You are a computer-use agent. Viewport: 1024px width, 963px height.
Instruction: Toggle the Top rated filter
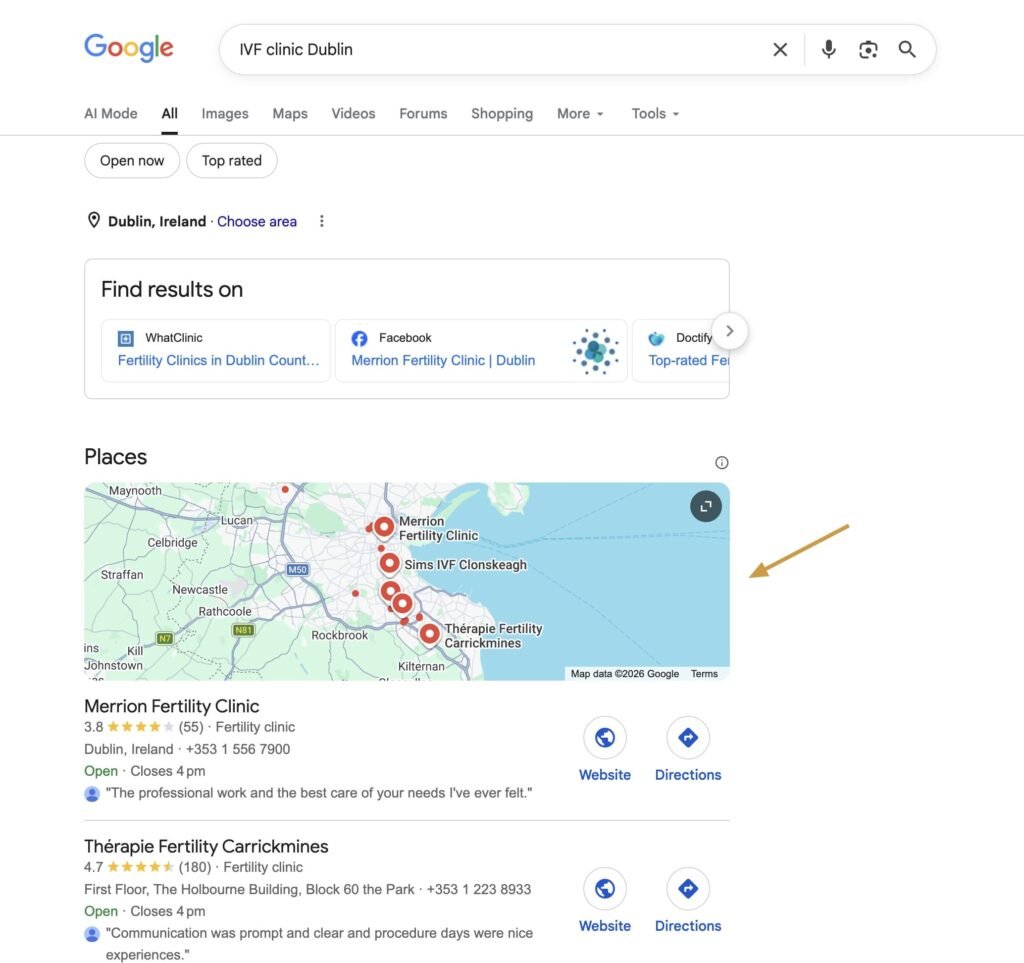click(x=232, y=161)
